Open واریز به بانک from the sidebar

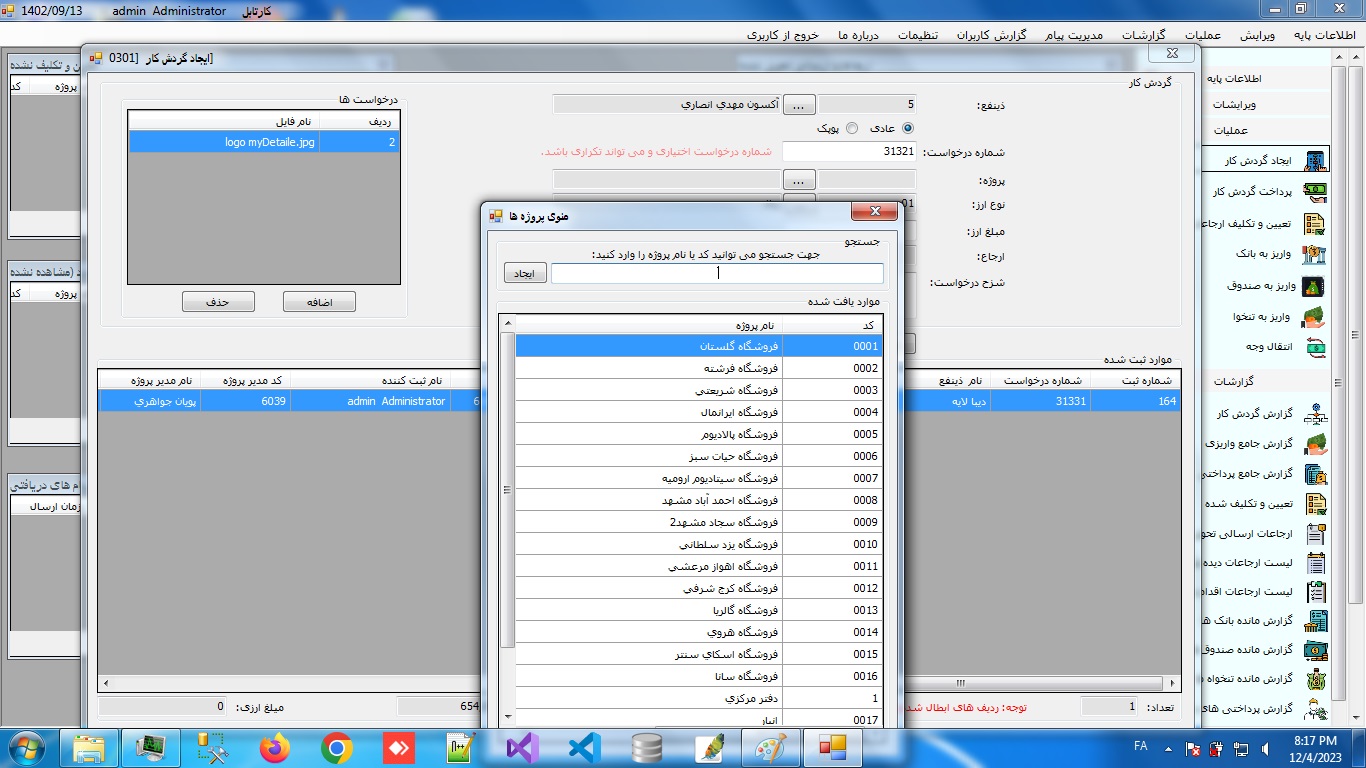pos(1315,254)
